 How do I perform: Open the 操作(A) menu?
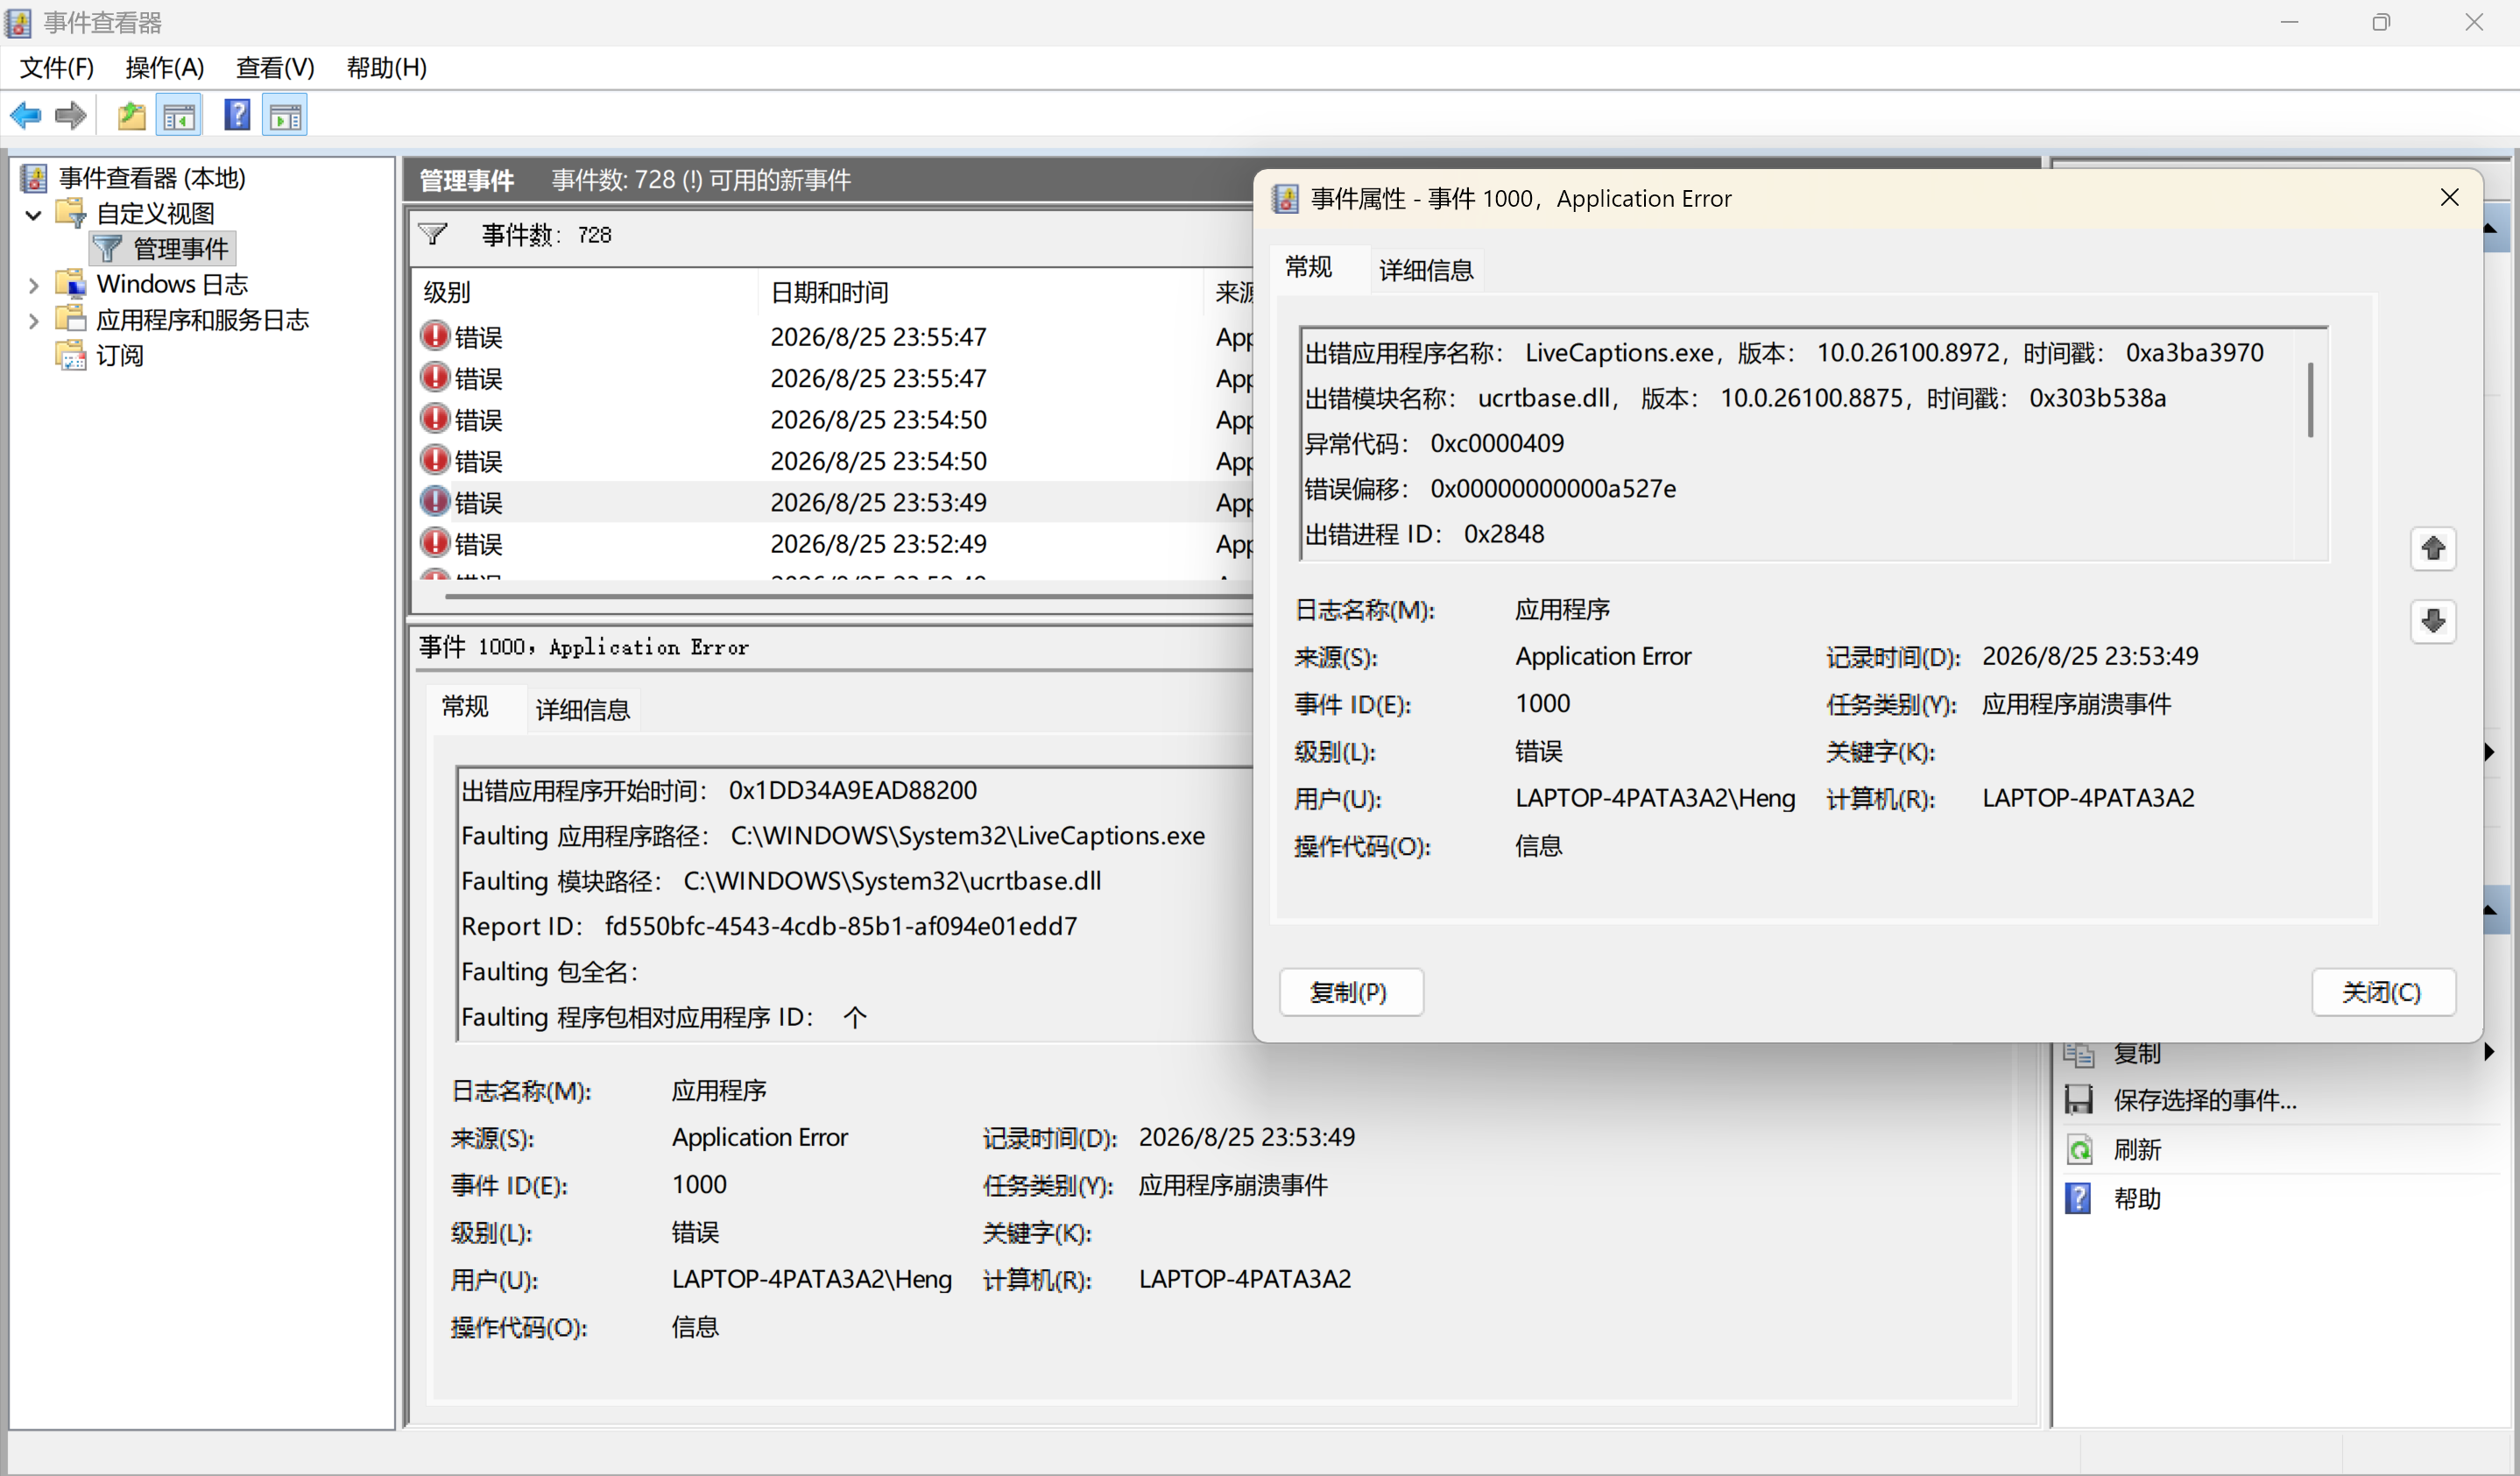[x=165, y=67]
